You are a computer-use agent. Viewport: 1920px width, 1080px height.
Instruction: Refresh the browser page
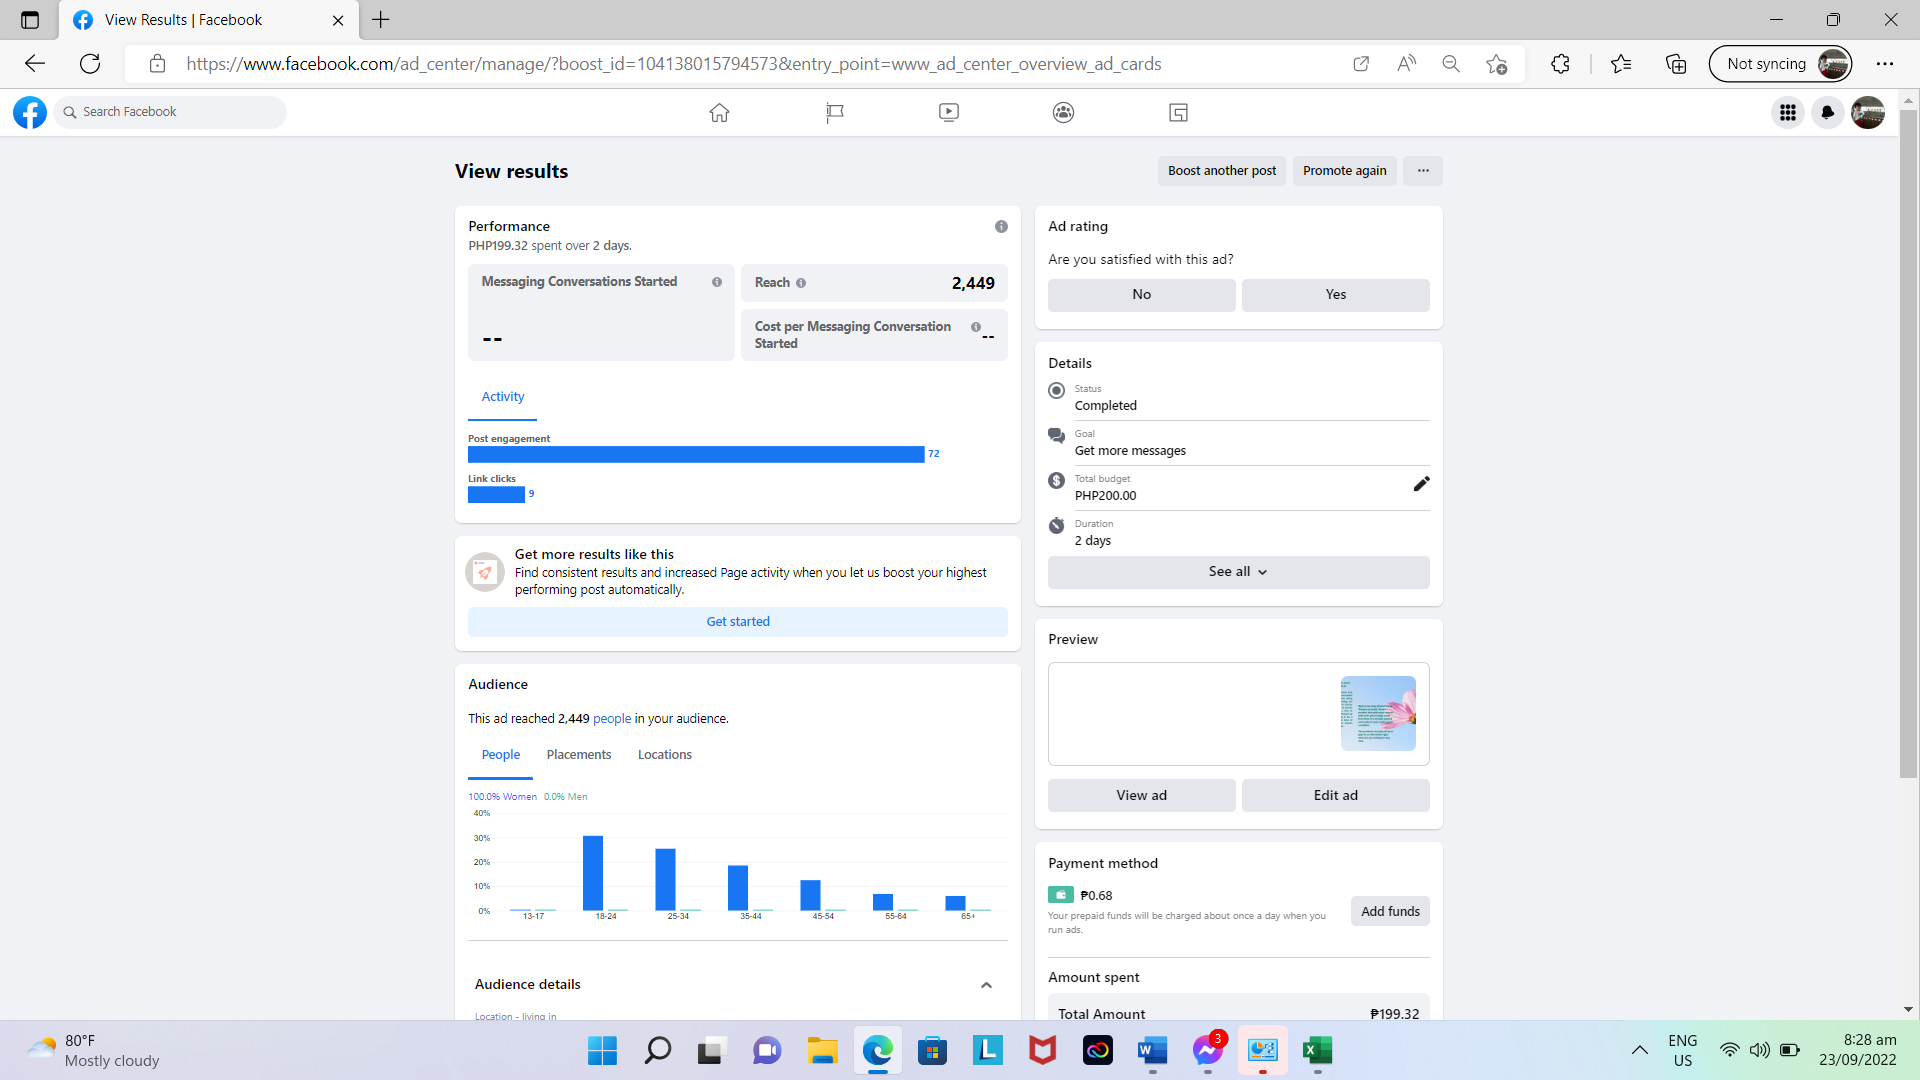[x=90, y=64]
